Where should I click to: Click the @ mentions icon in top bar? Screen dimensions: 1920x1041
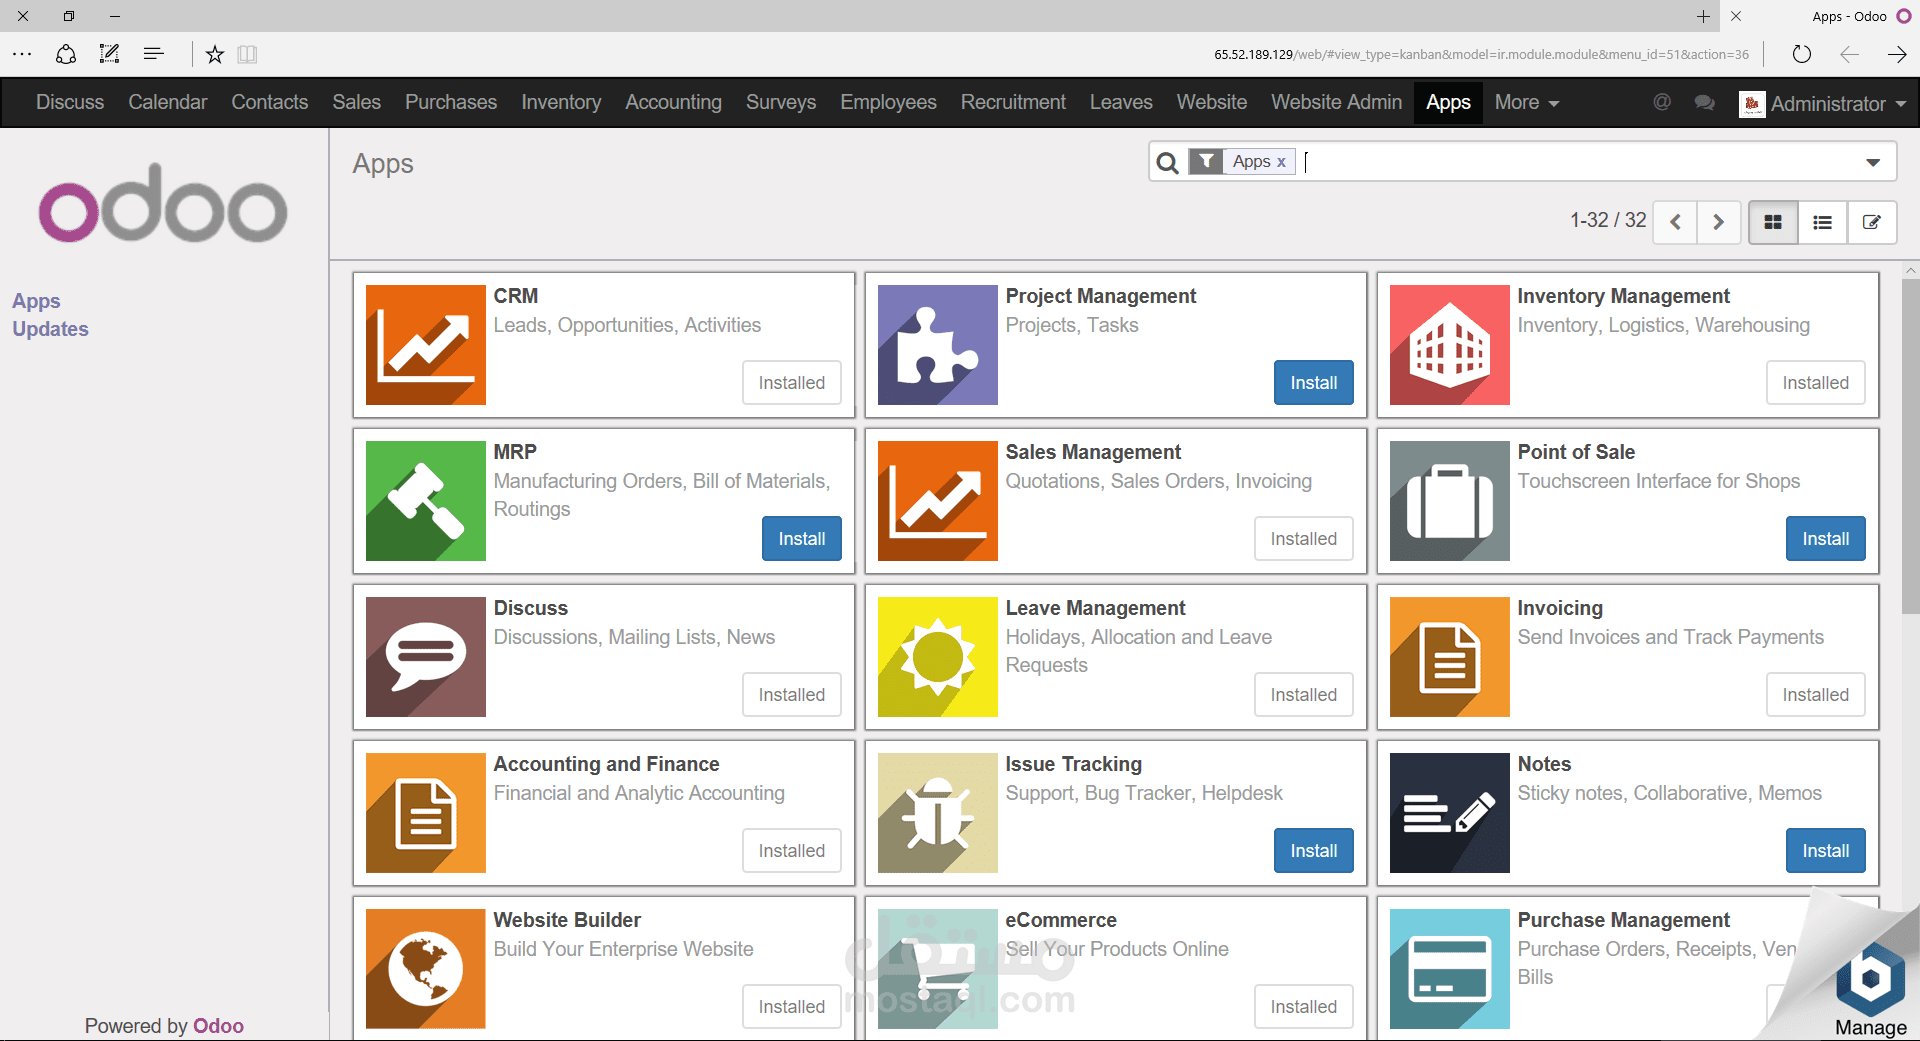1660,102
